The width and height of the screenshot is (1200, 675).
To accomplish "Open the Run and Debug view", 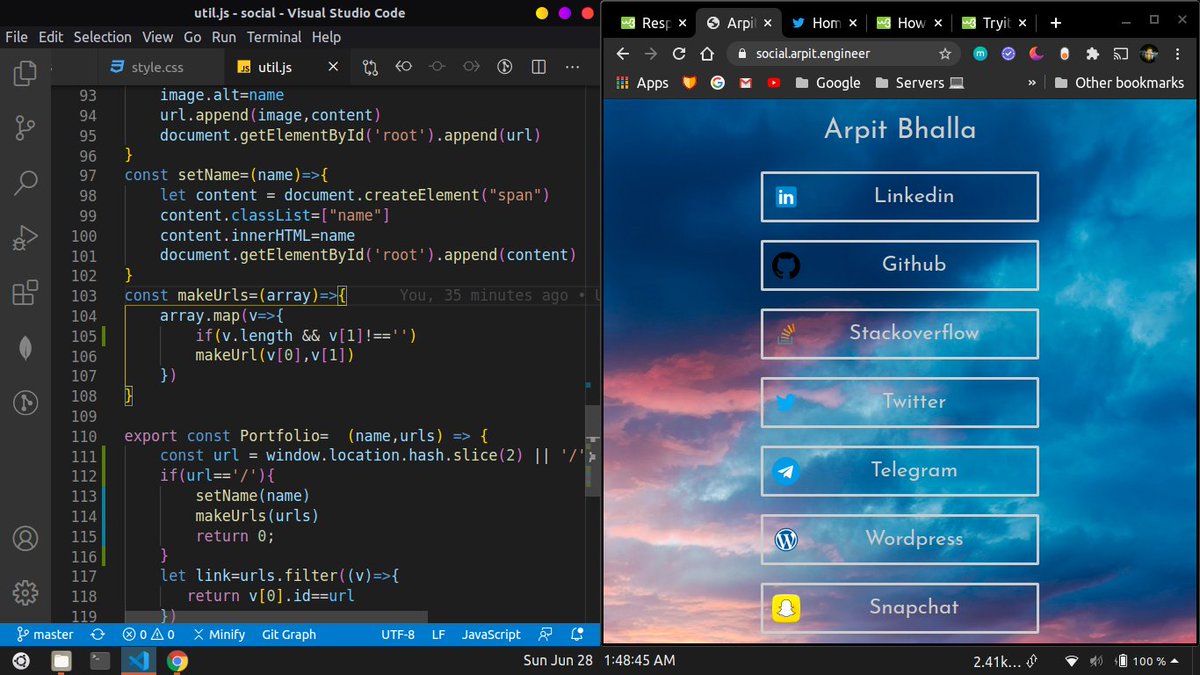I will click(24, 238).
